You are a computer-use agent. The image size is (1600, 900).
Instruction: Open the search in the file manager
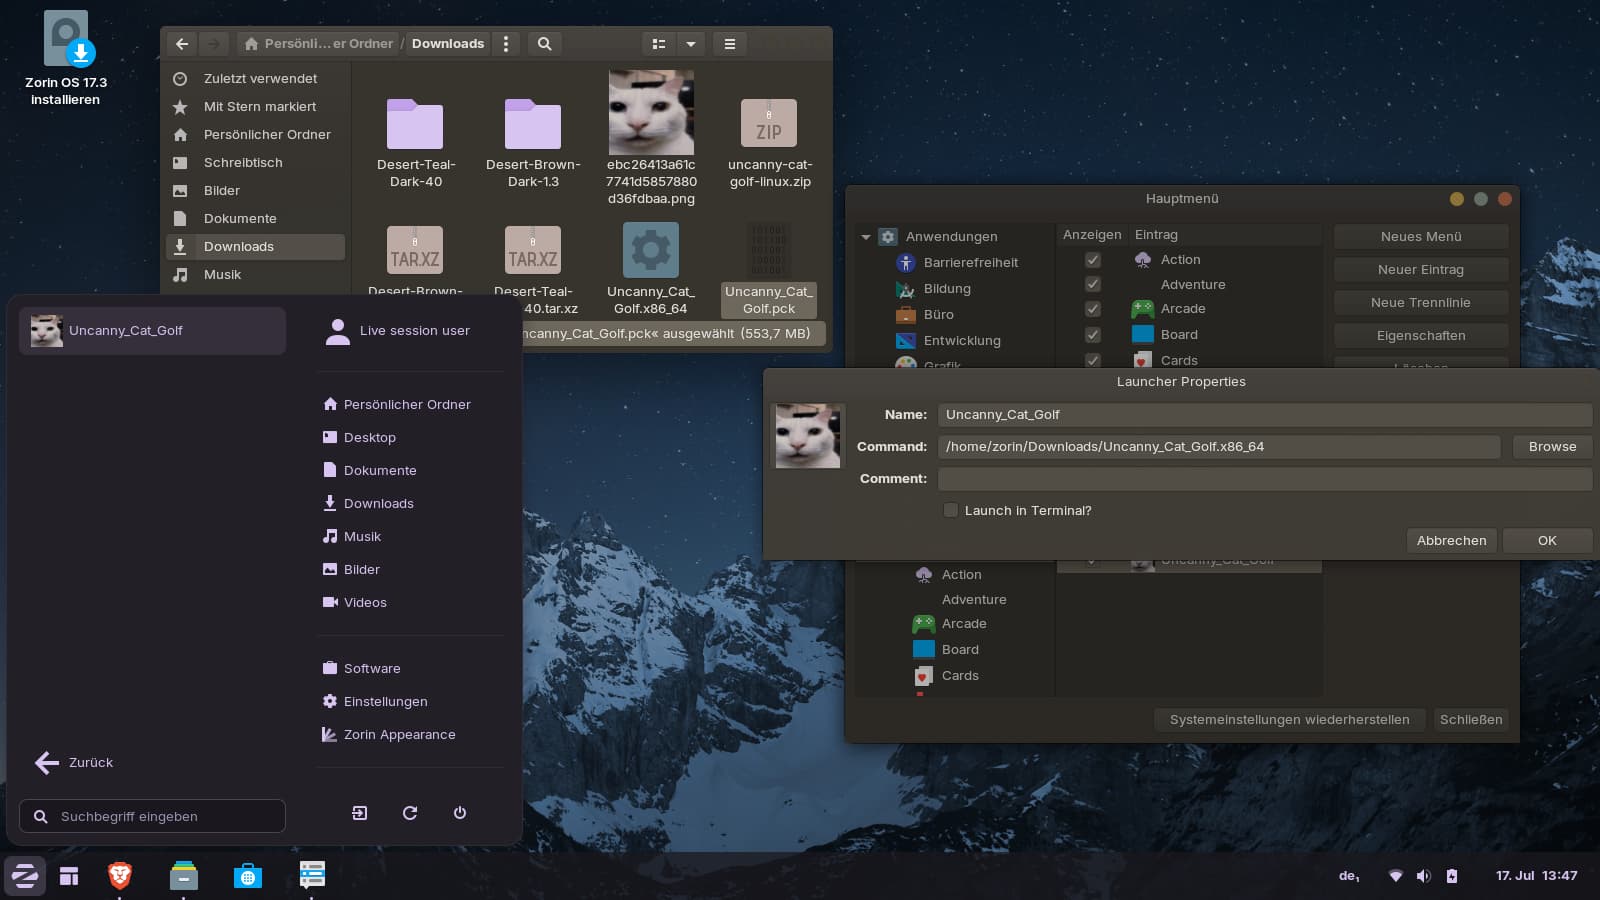(x=544, y=44)
